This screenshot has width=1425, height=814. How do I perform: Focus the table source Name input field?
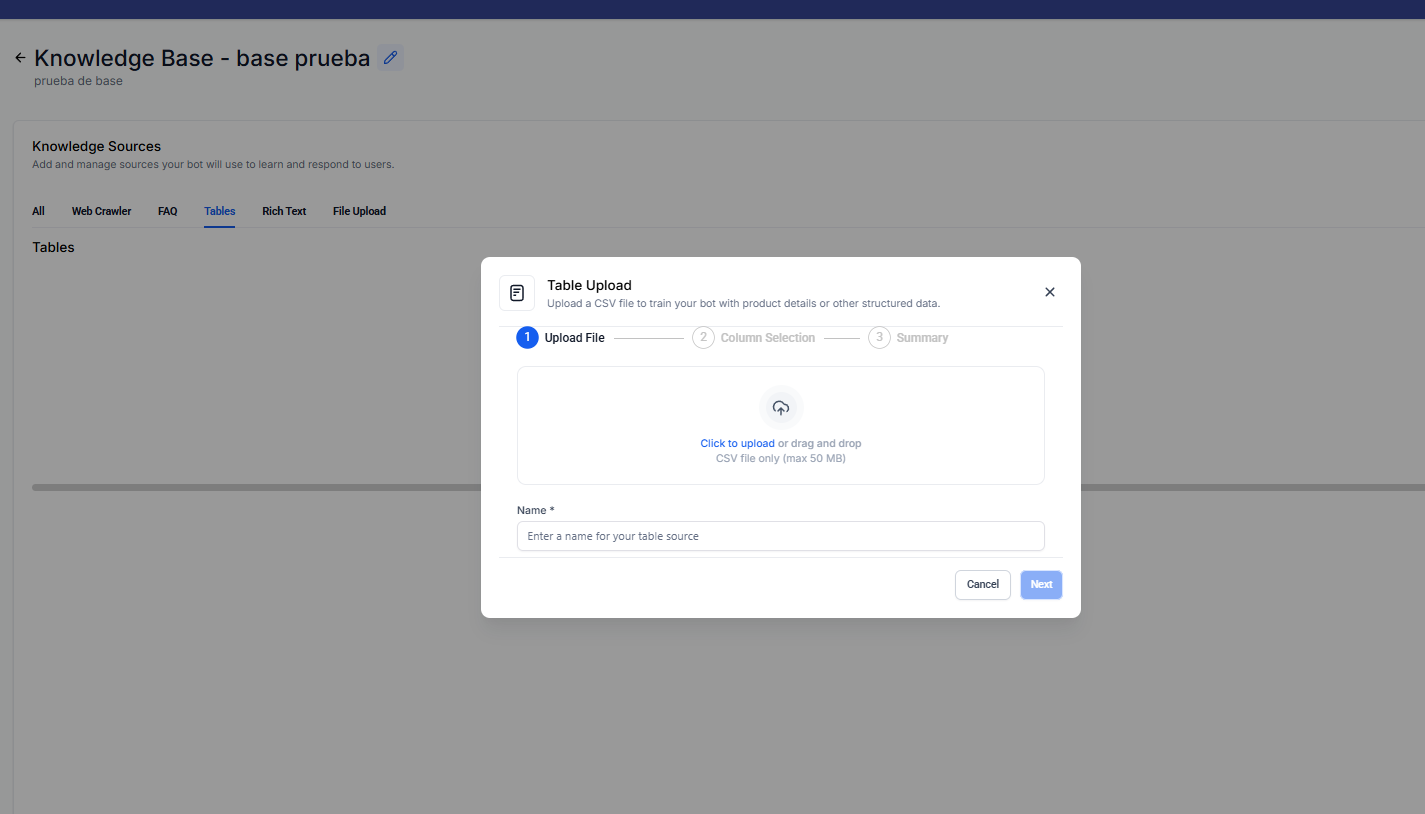coord(780,536)
